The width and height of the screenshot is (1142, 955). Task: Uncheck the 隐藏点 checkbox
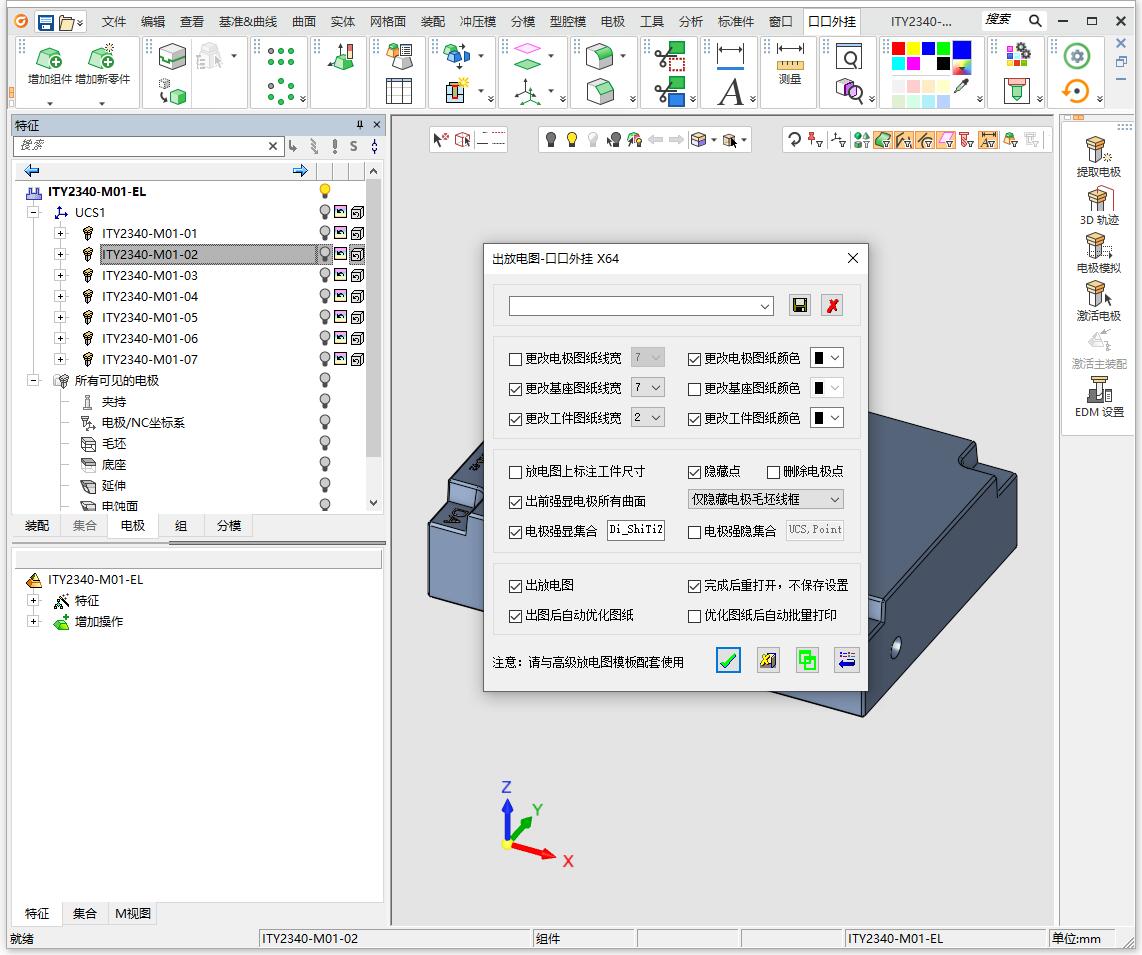(x=695, y=472)
